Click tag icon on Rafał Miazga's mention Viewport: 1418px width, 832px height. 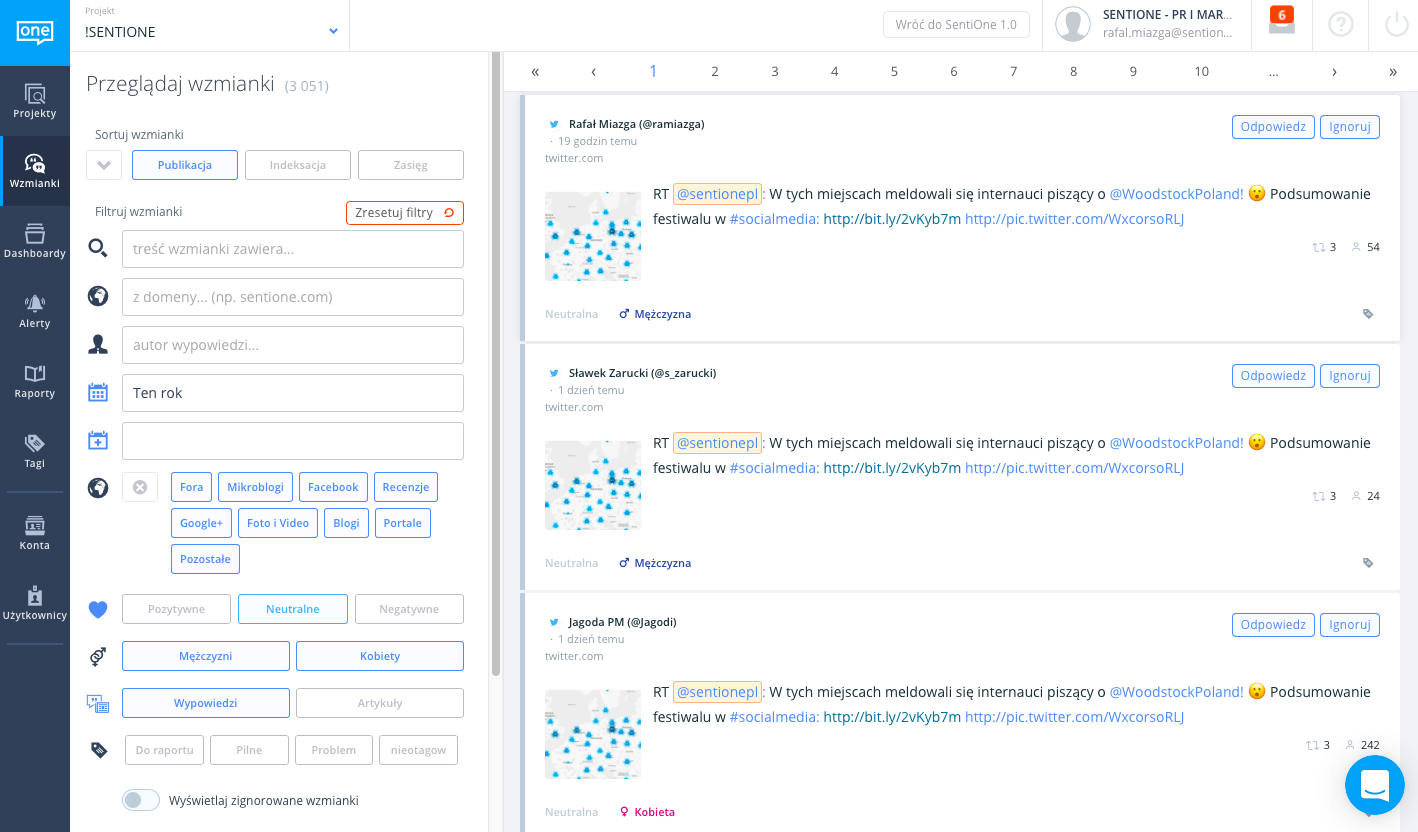click(1368, 314)
